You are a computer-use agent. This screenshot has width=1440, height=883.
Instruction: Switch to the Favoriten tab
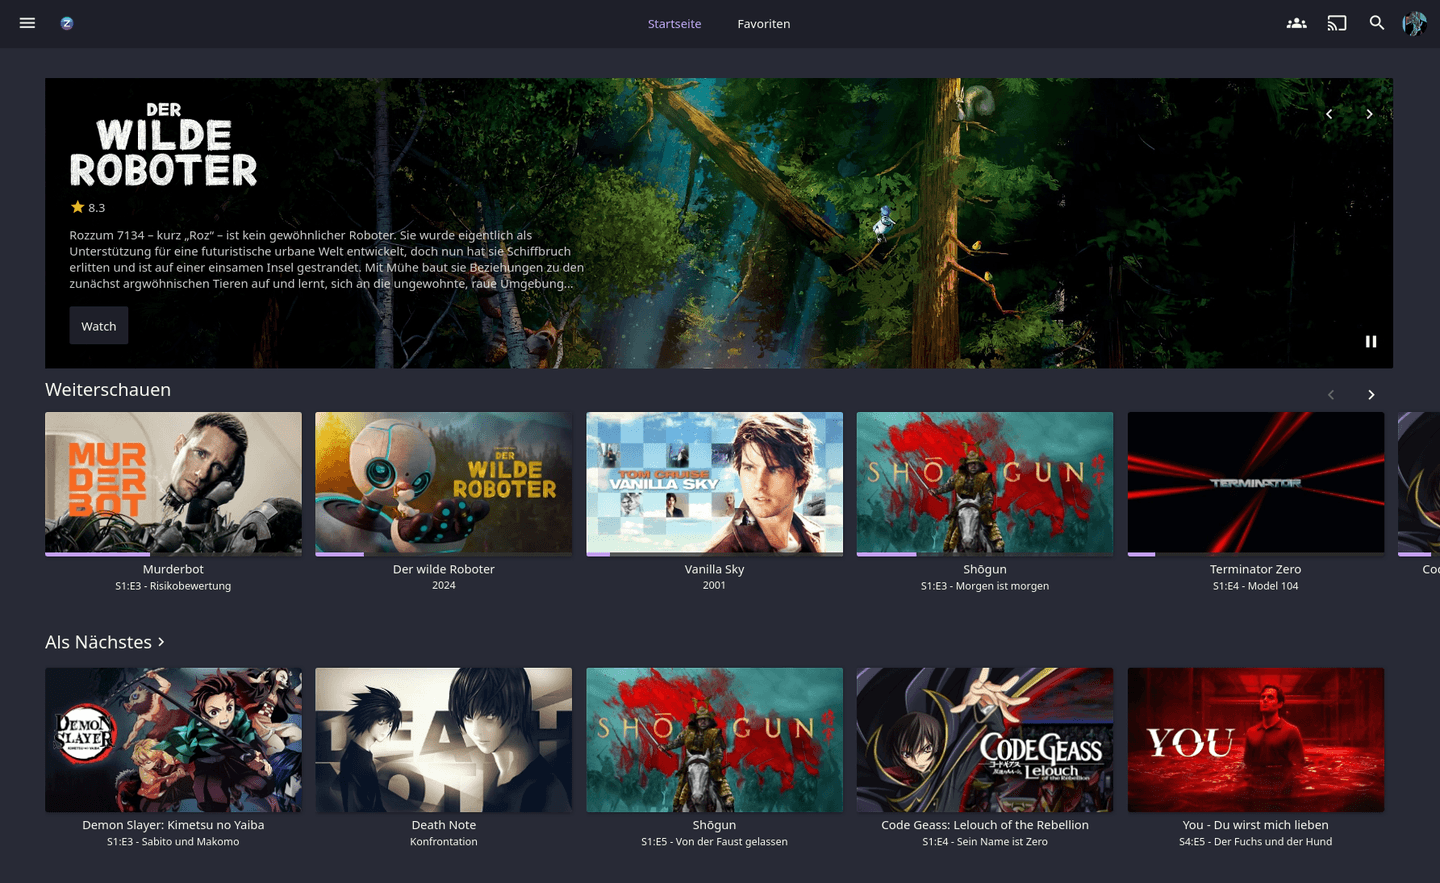pos(763,23)
